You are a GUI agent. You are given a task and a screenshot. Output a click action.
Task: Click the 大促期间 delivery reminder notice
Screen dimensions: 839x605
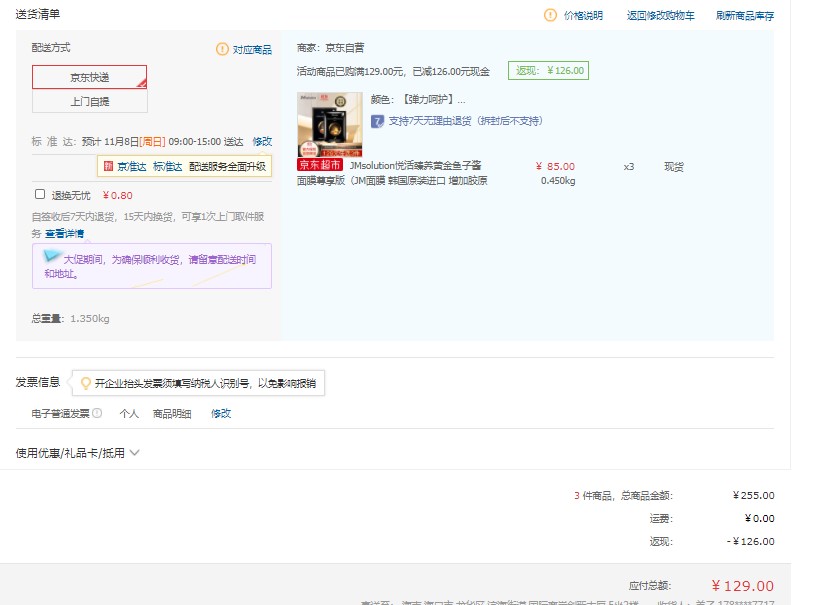152,266
